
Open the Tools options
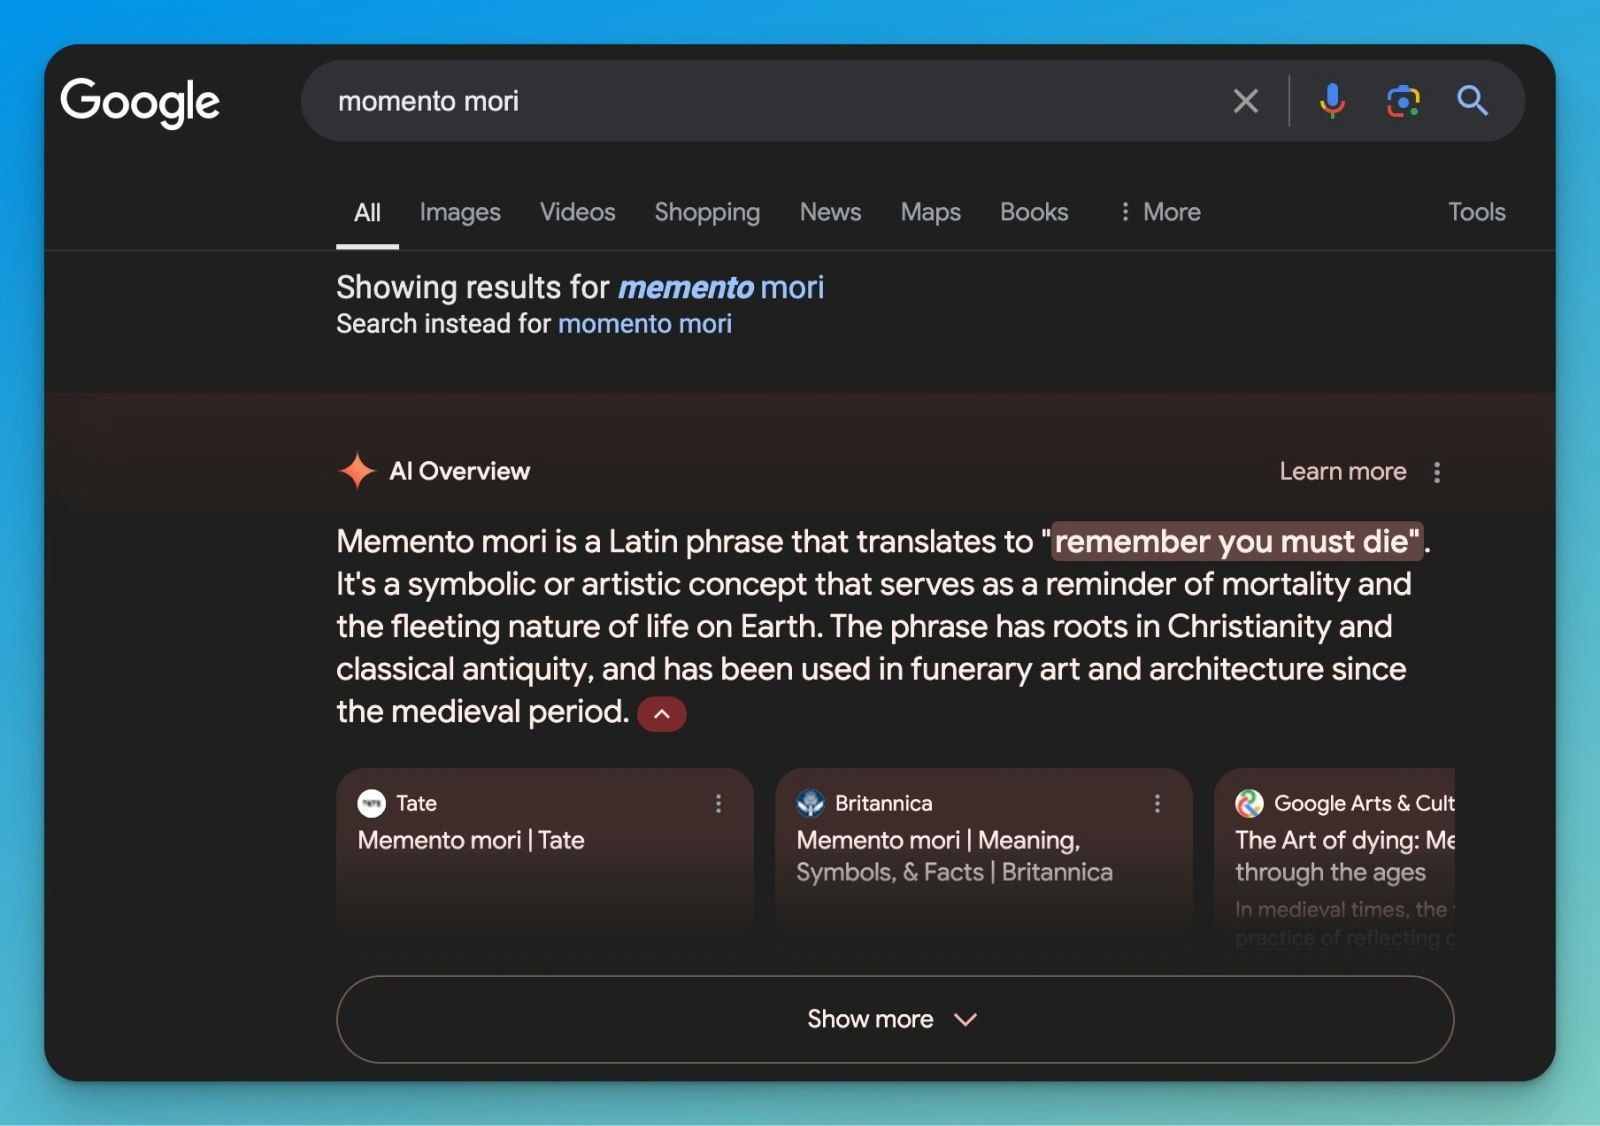tap(1477, 212)
